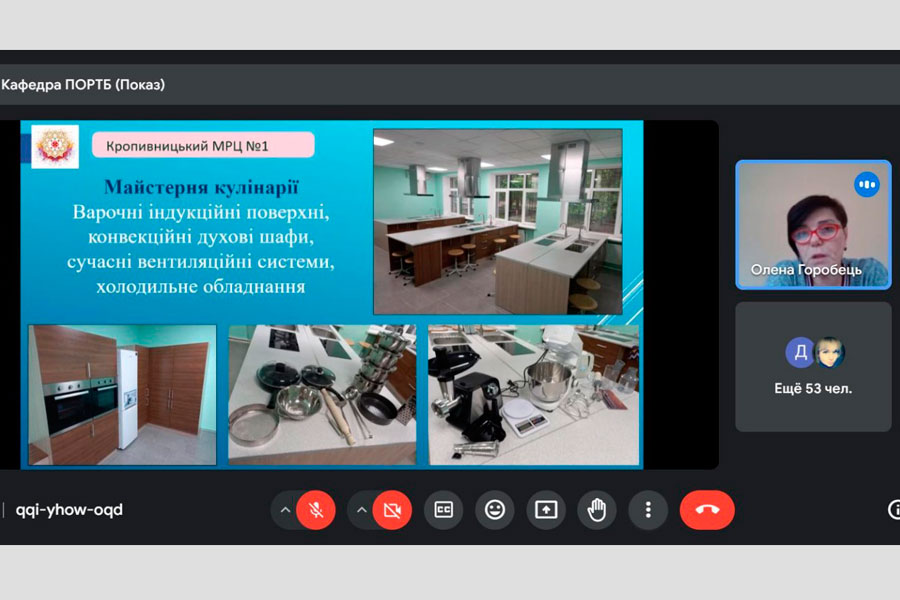
Task: Raise your hand
Action: point(597,510)
